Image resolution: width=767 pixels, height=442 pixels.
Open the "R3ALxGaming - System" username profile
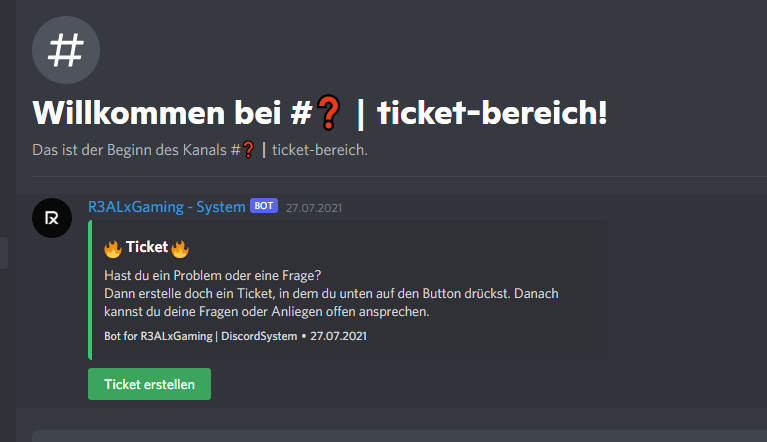tap(167, 207)
